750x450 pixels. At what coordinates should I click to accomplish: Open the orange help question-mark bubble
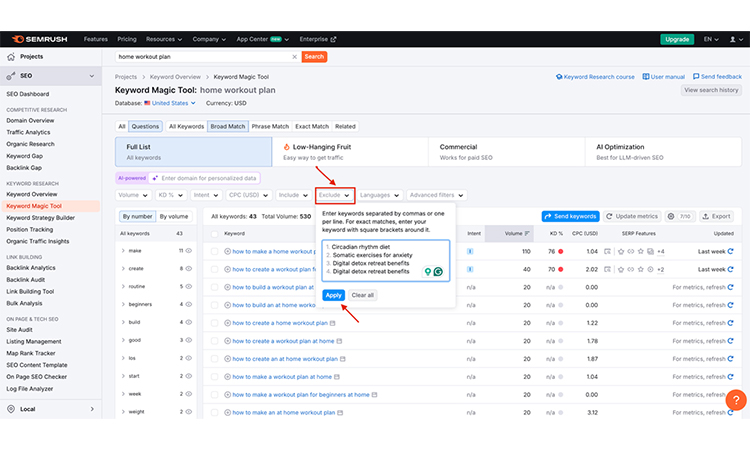pyautogui.click(x=736, y=400)
